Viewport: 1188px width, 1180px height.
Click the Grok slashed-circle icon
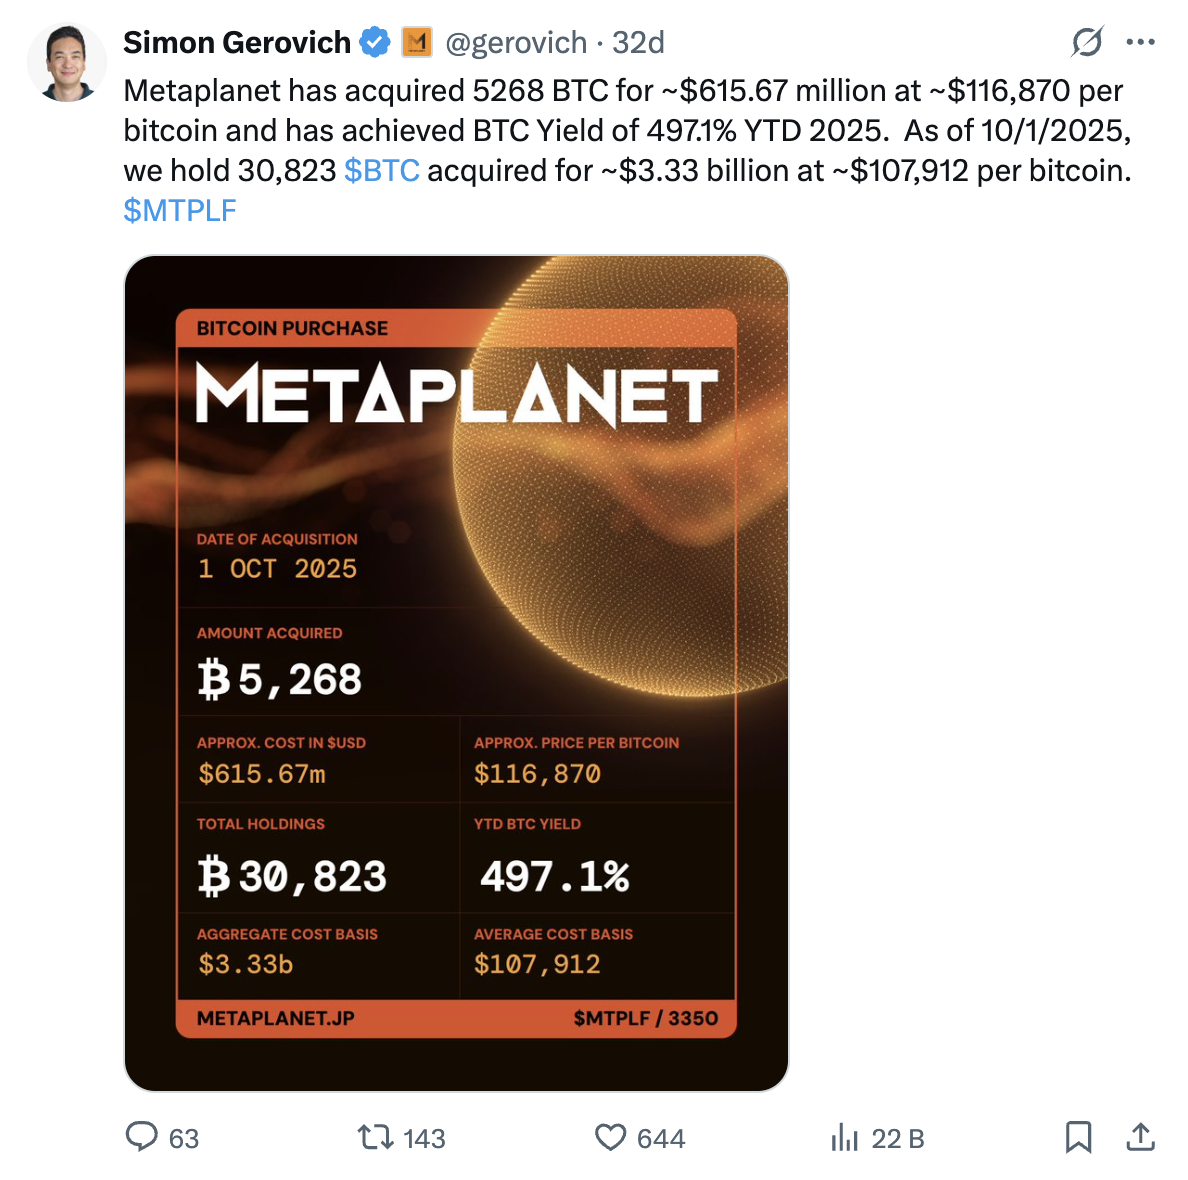tap(1086, 42)
